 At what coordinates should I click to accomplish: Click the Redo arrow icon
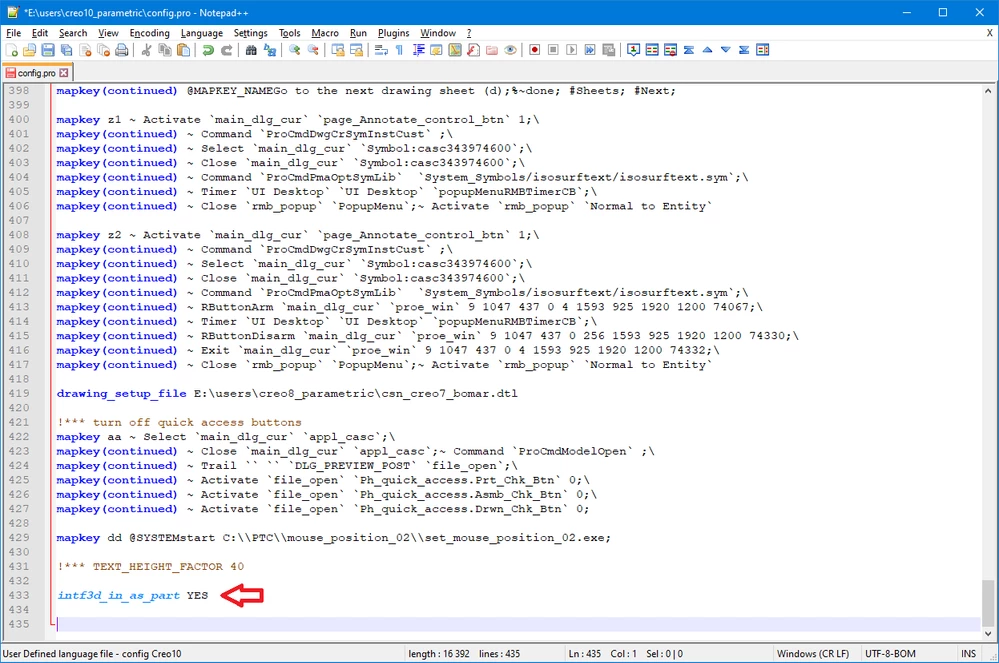(226, 50)
